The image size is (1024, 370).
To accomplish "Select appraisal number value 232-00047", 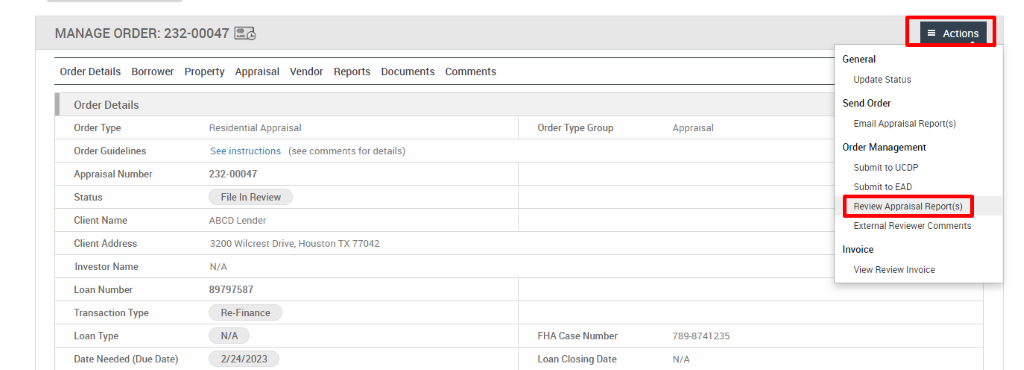I will [x=233, y=174].
